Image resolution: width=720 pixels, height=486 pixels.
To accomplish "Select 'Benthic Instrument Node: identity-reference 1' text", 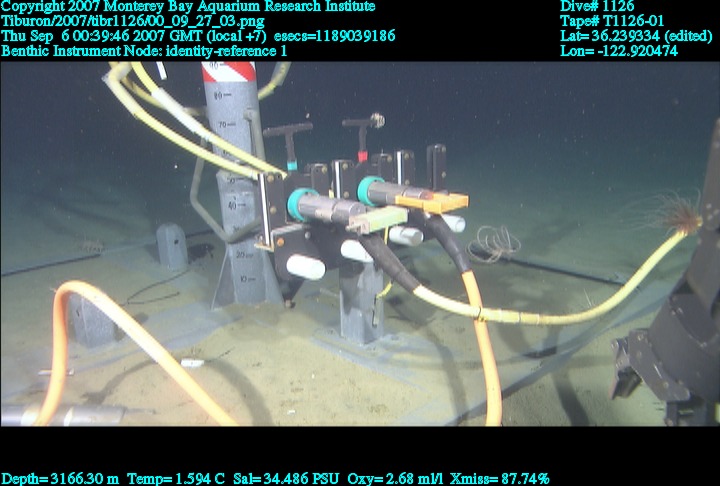I will pyautogui.click(x=144, y=51).
